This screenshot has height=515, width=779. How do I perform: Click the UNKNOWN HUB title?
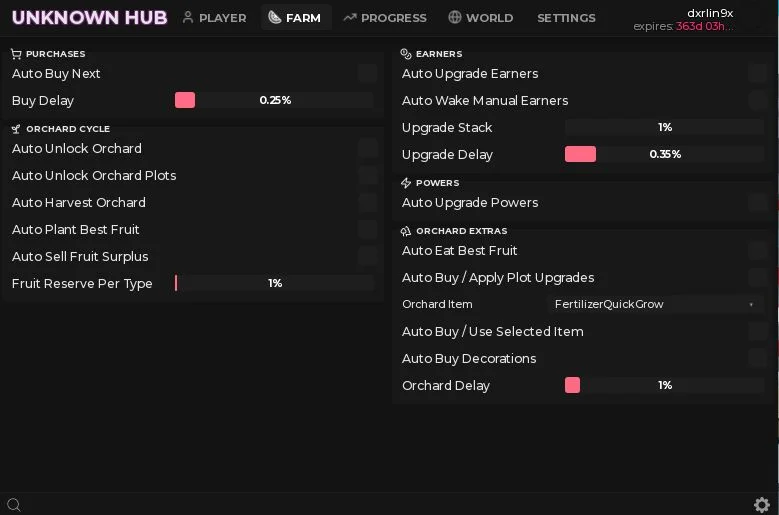[89, 17]
